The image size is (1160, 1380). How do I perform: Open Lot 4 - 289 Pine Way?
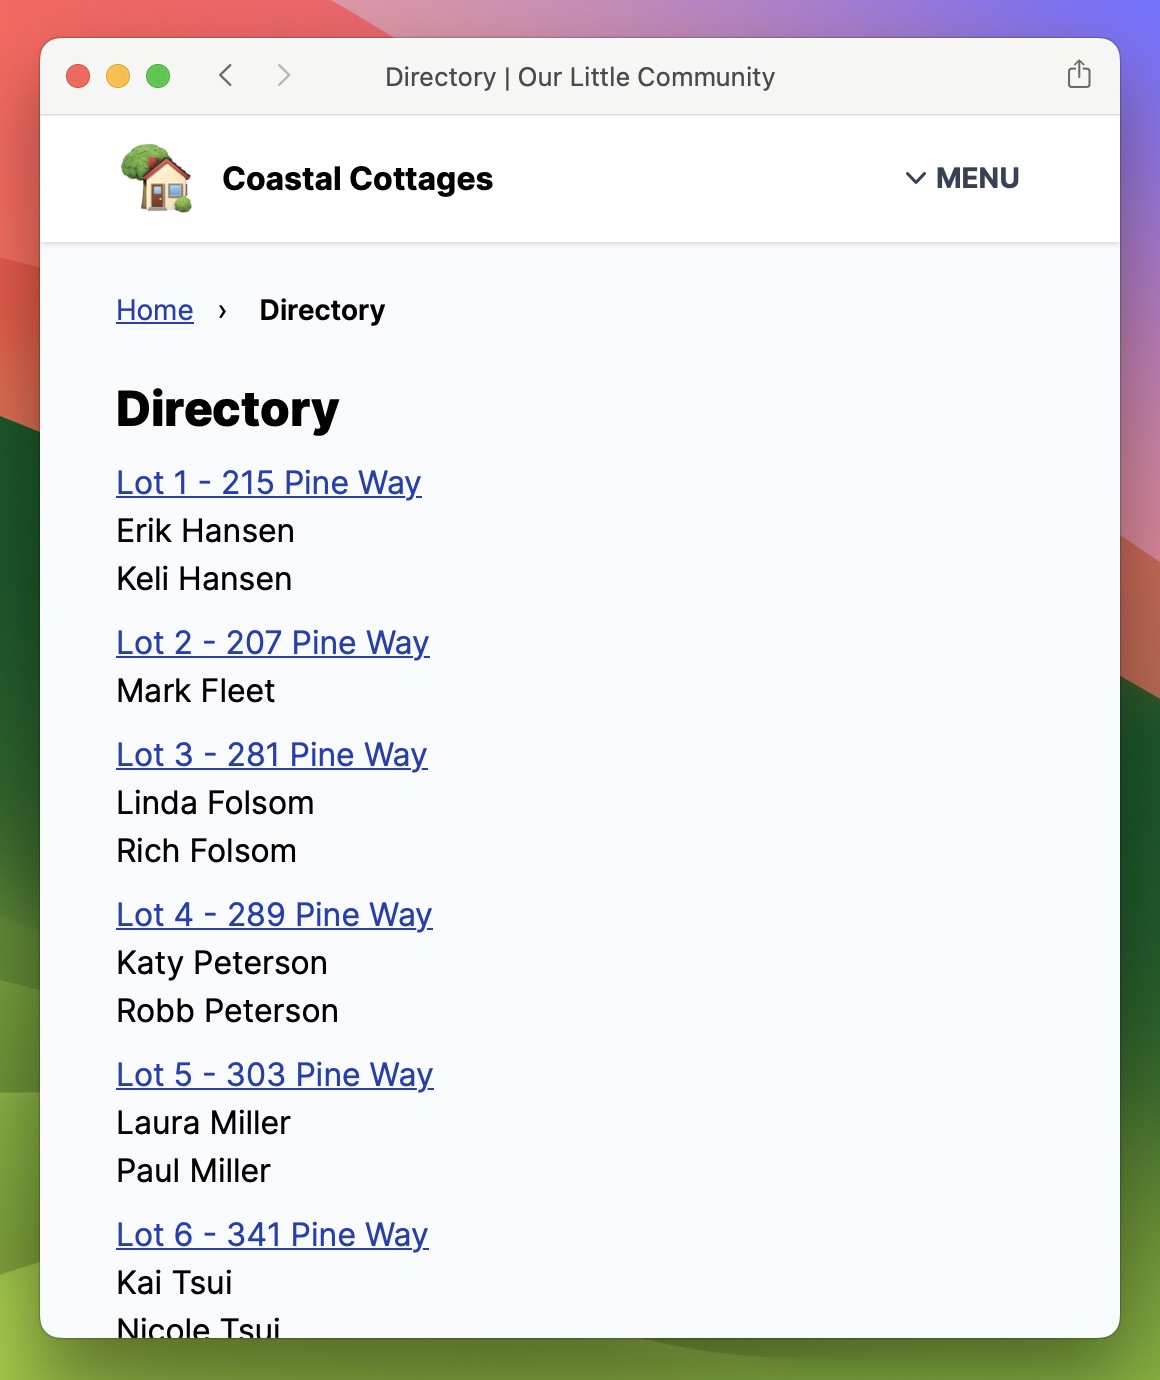274,915
